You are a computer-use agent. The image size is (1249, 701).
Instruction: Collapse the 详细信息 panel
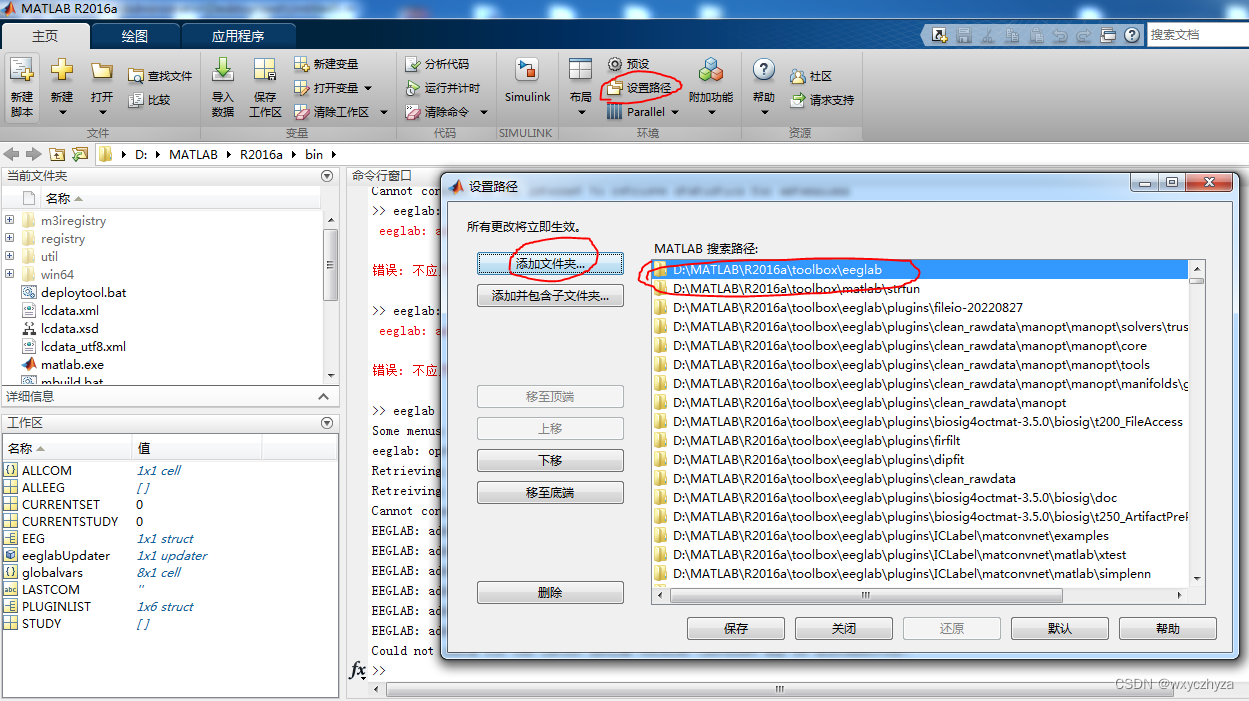coord(324,397)
